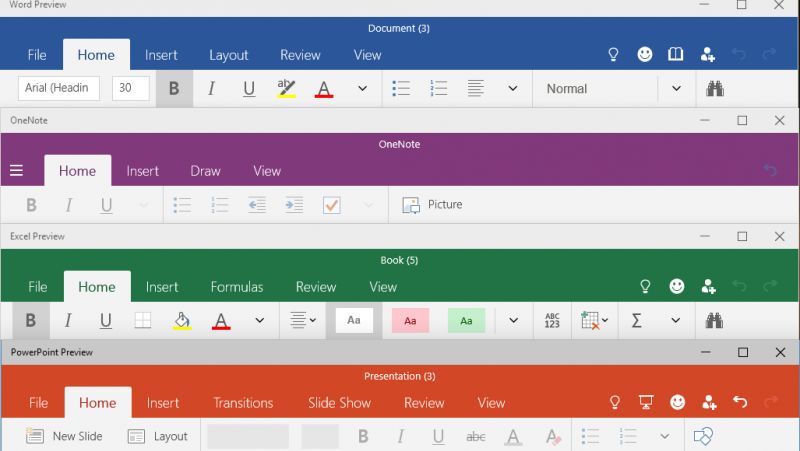Insert a Picture in OneNote
Screen dimensions: 800x451
pyautogui.click(x=432, y=205)
